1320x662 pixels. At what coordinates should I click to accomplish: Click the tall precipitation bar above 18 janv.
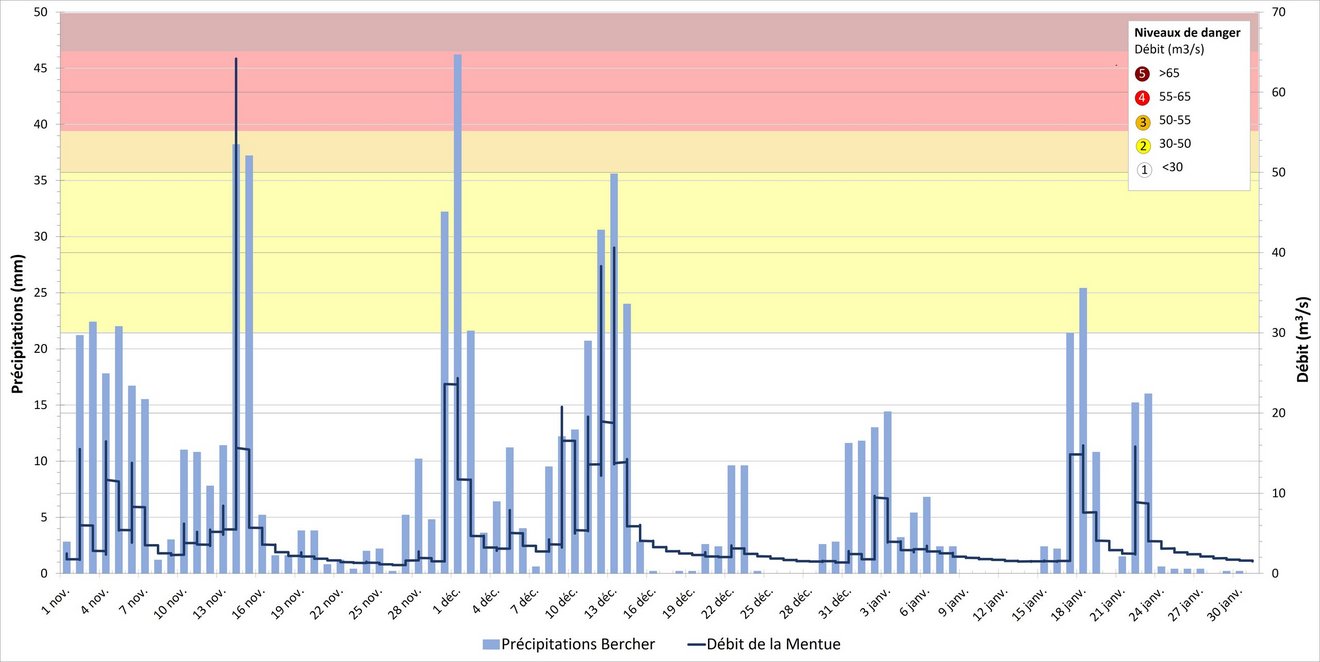(x=1083, y=430)
